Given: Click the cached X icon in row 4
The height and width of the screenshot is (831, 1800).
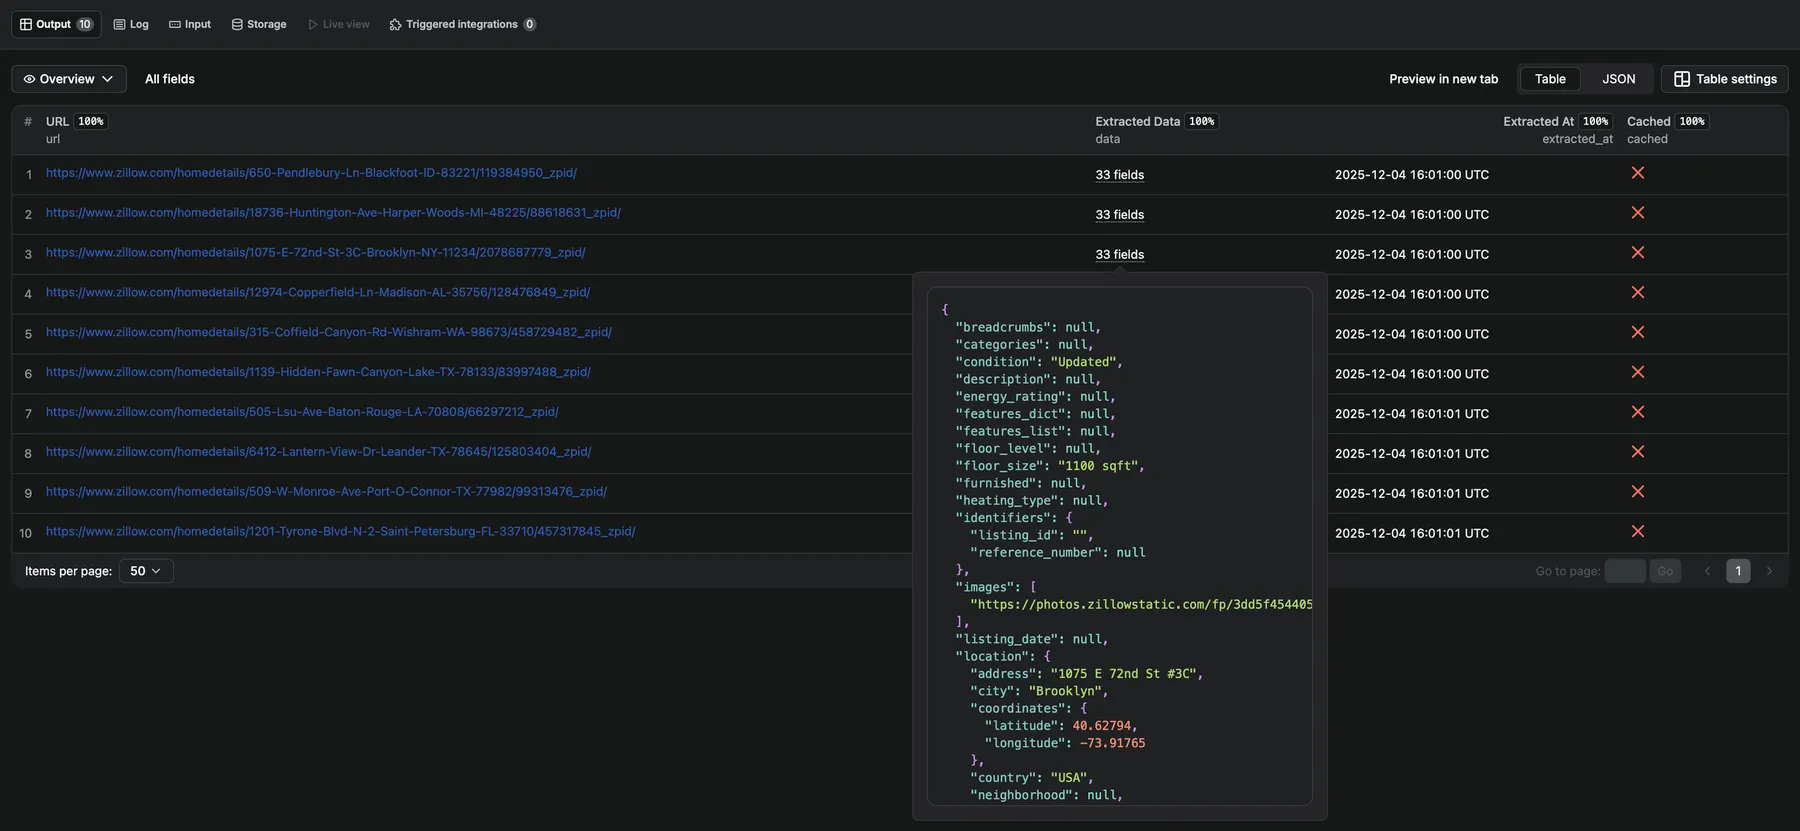Looking at the screenshot, I should [1638, 293].
